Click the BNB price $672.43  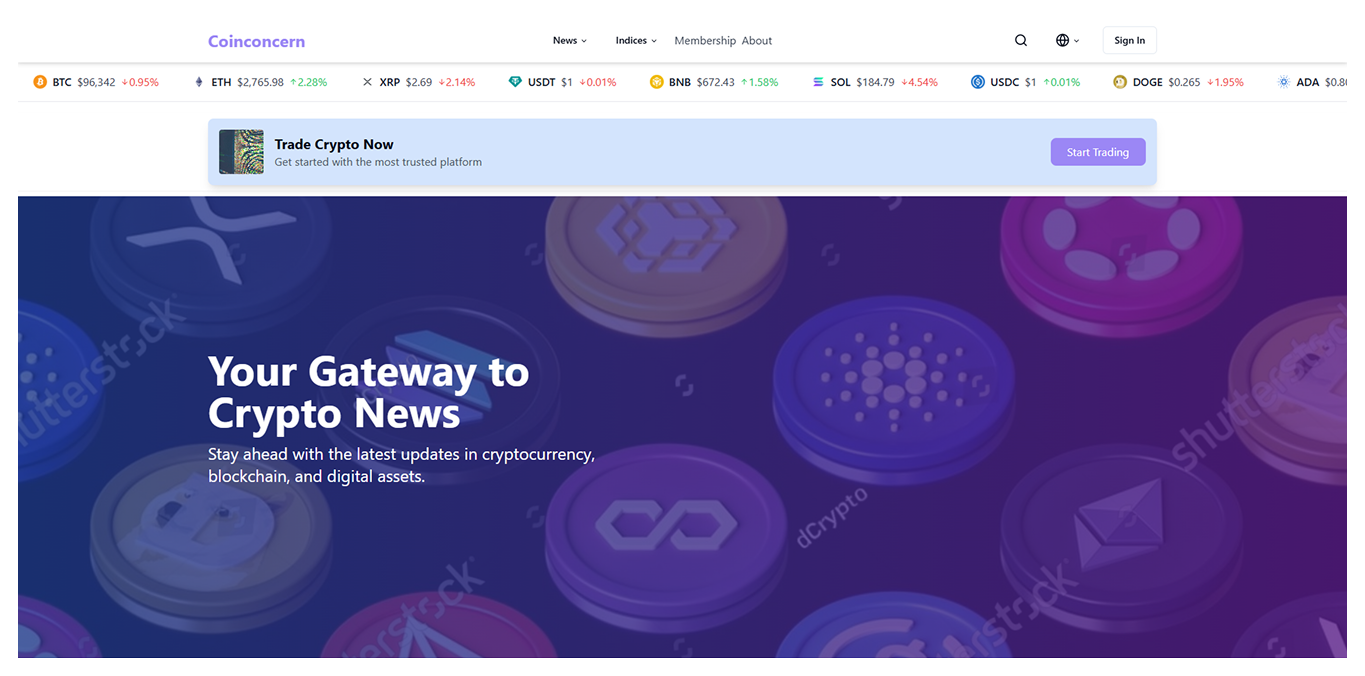[716, 82]
